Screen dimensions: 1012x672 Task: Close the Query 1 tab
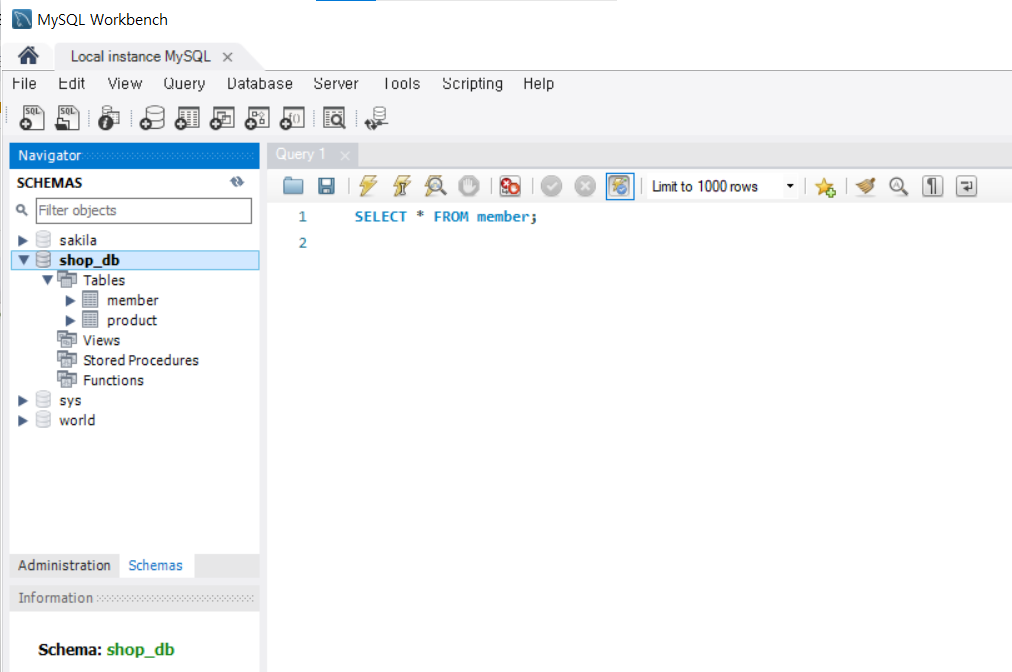click(x=345, y=156)
